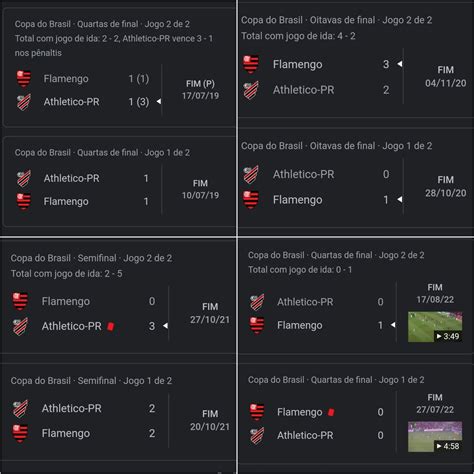The image size is (474, 474).
Task: Click Athletico-PR crest in 17/07/19 match
Action: [x=24, y=102]
